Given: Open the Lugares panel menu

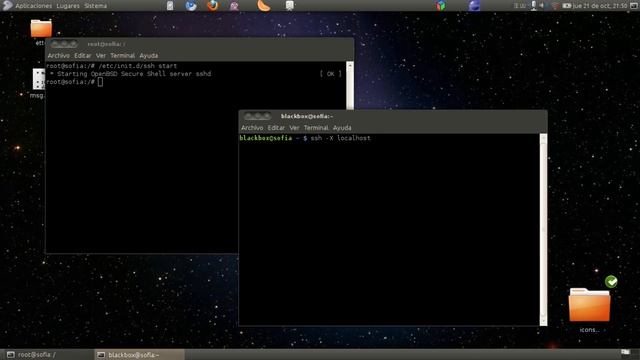Looking at the screenshot, I should [x=68, y=6].
